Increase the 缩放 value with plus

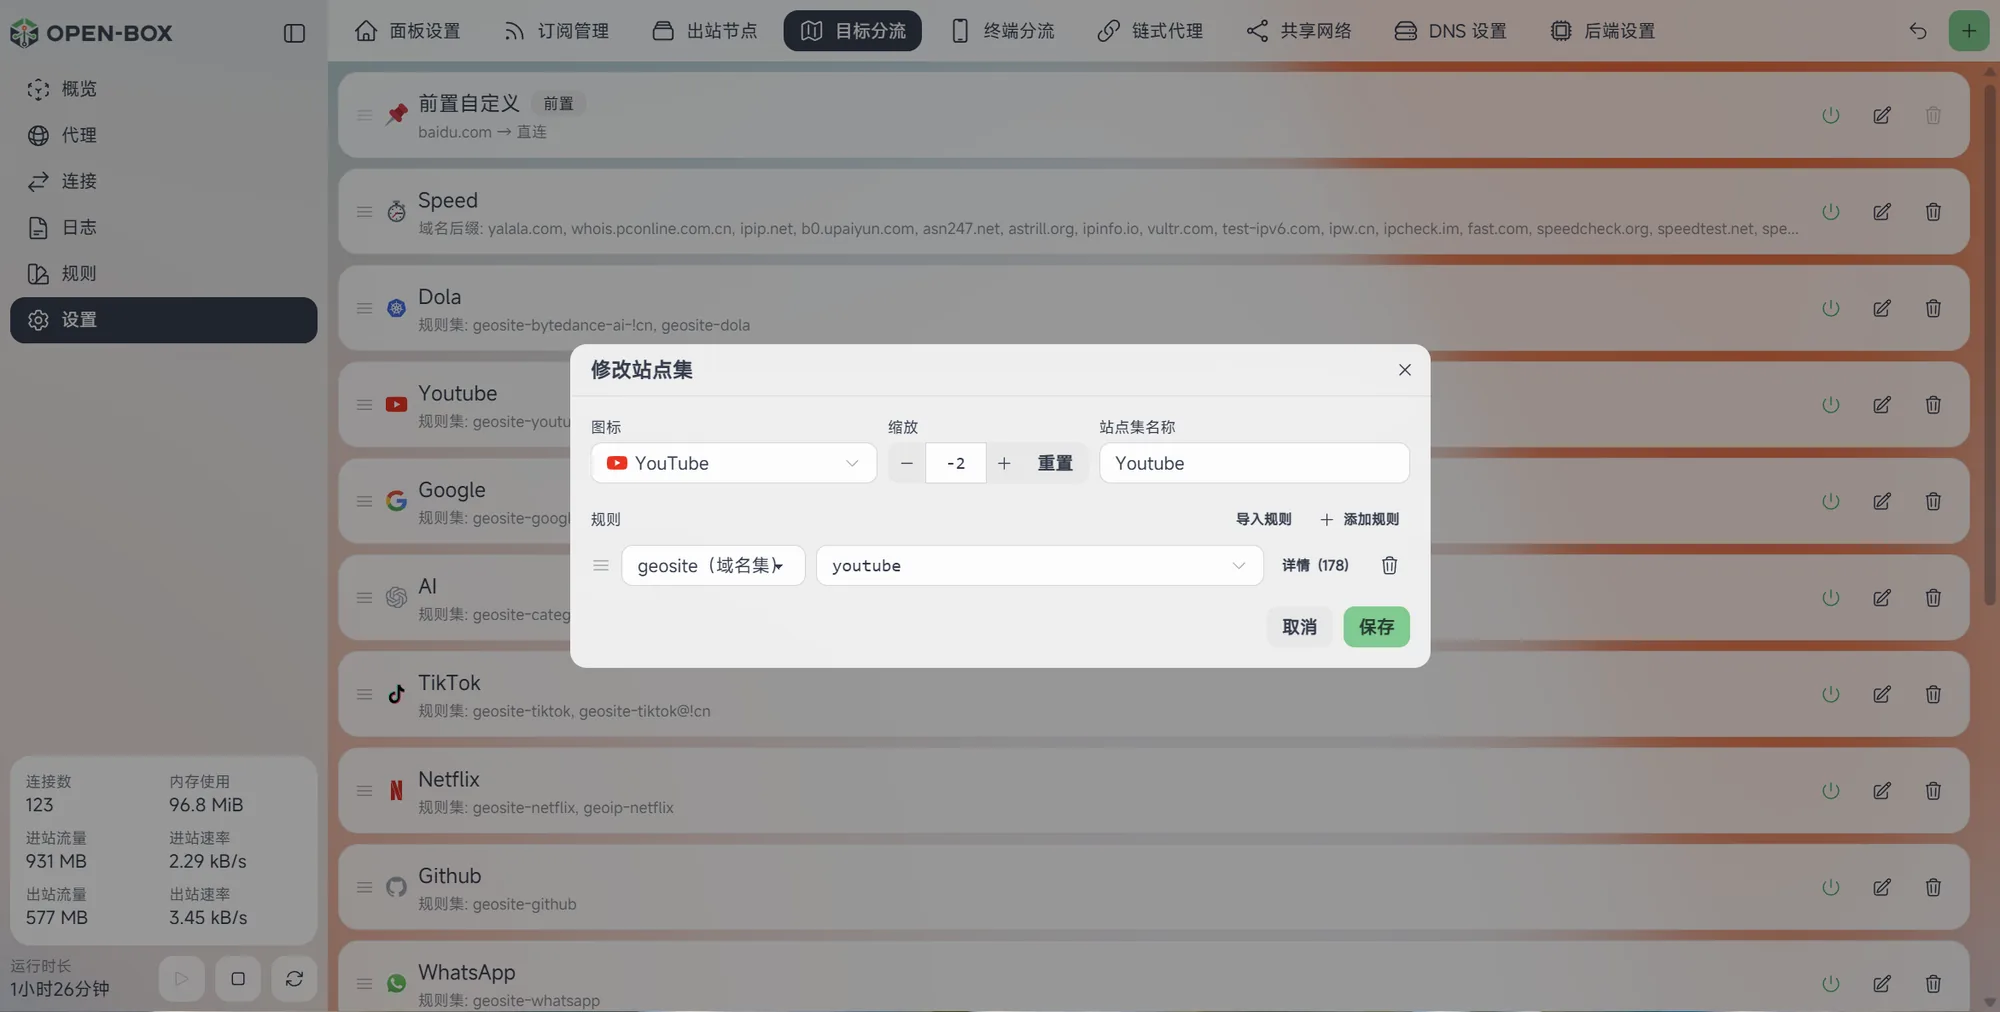click(1004, 463)
